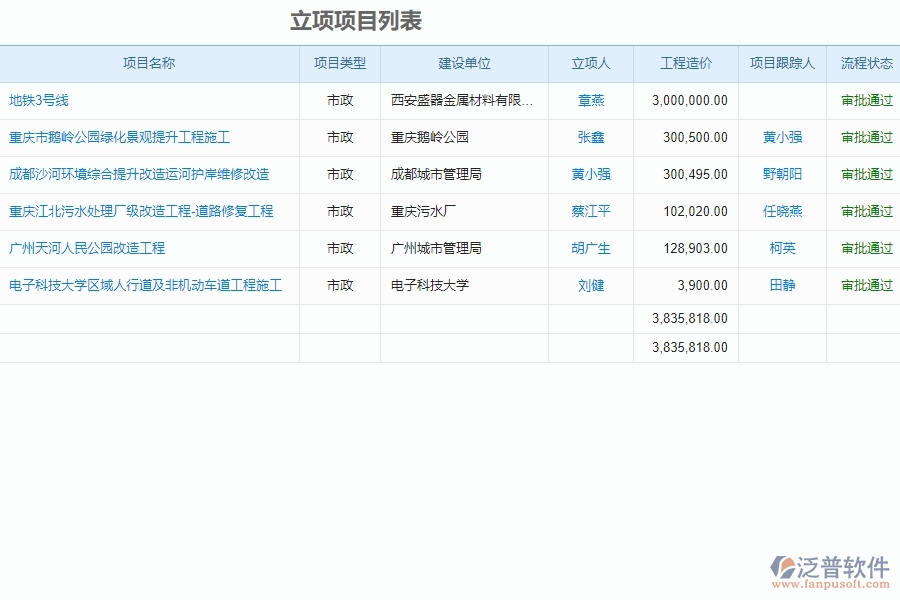Open 立项人 章燕 details
This screenshot has height=600, width=900.
[590, 100]
